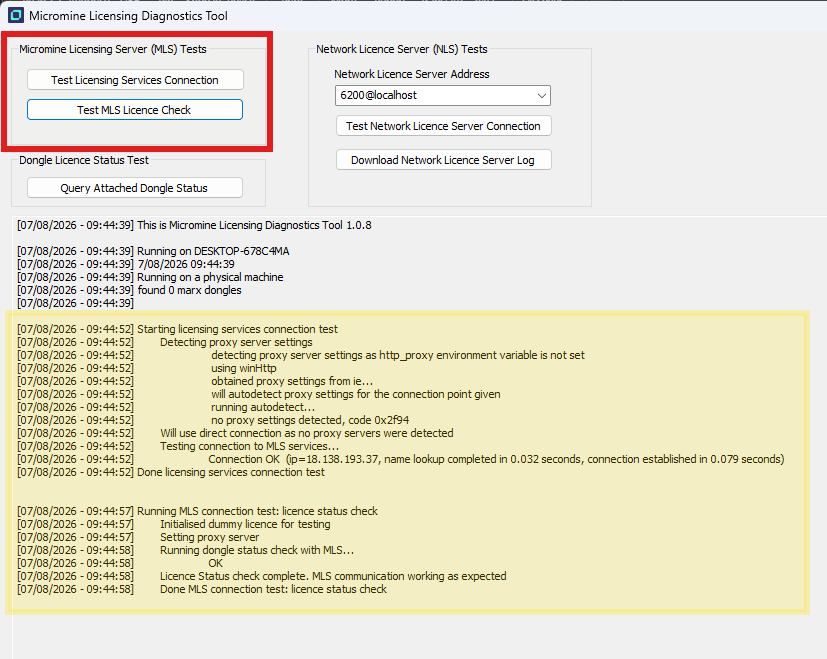Viewport: 827px width, 659px height.
Task: Open the Network Licence Server Address dropdown arrow
Action: pos(541,95)
